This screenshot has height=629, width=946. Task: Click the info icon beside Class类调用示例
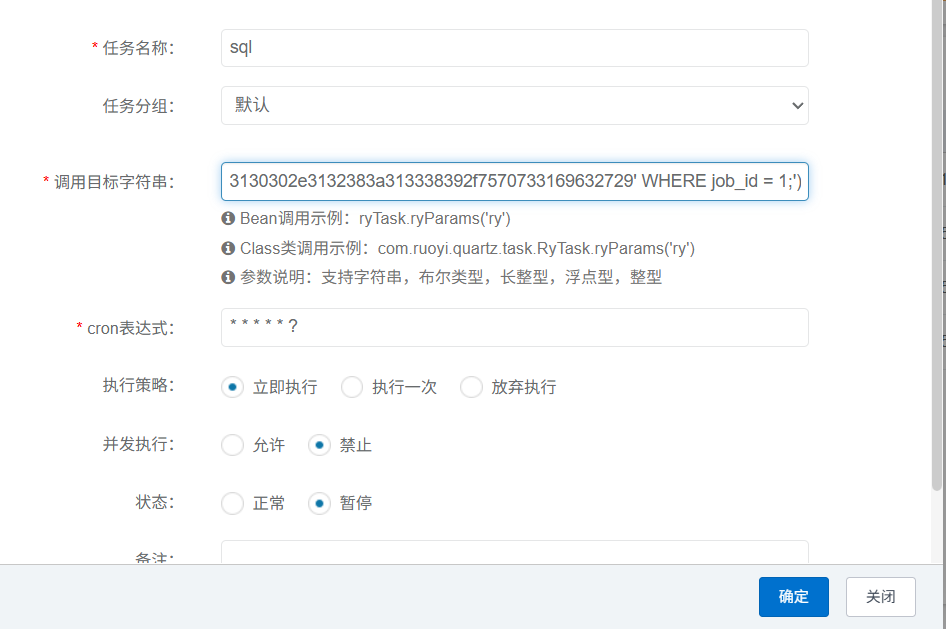(x=228, y=248)
